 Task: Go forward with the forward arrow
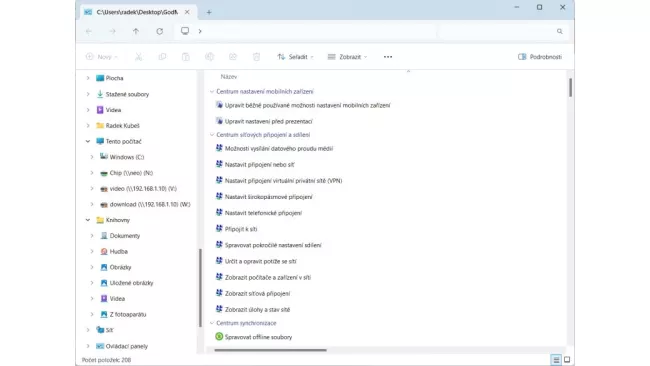point(112,32)
